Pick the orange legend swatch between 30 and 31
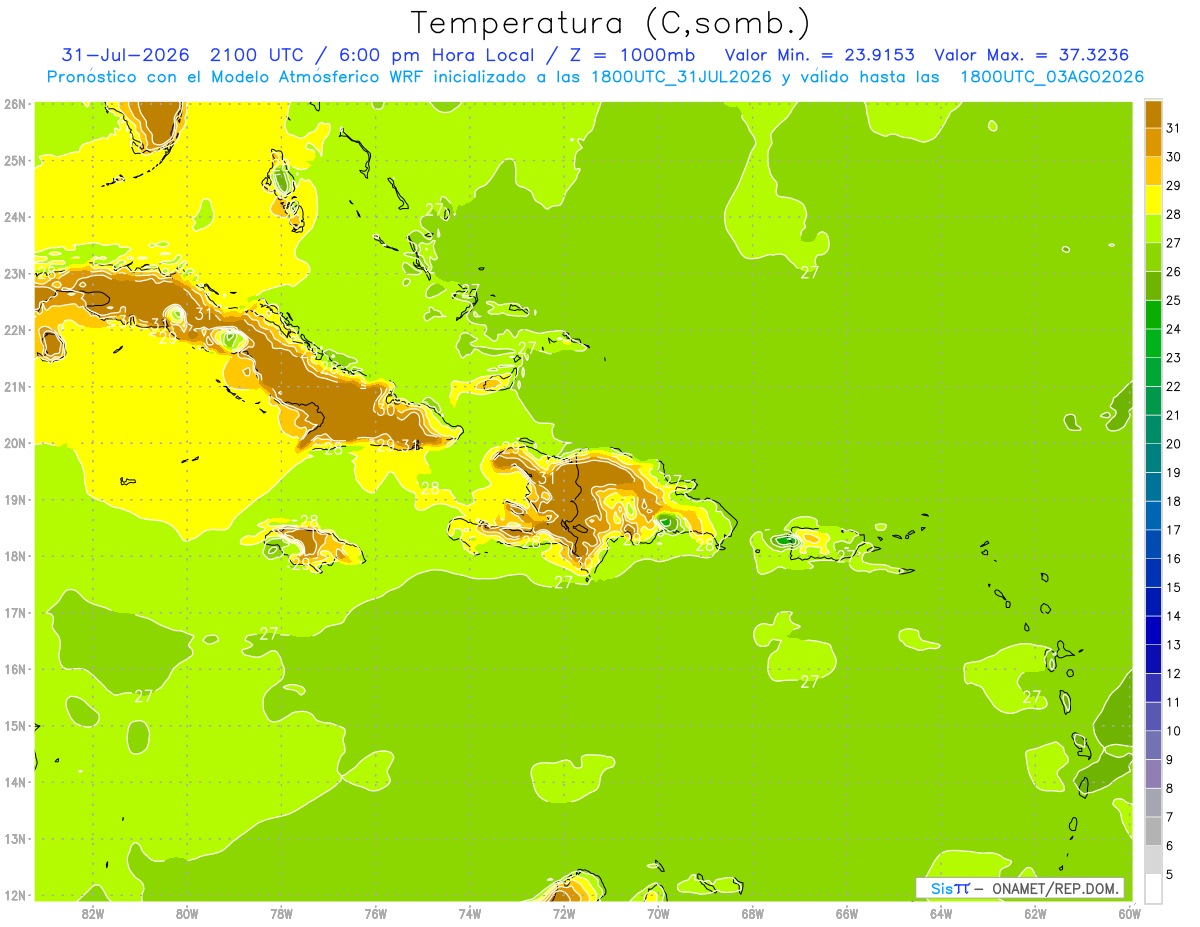 (1153, 143)
